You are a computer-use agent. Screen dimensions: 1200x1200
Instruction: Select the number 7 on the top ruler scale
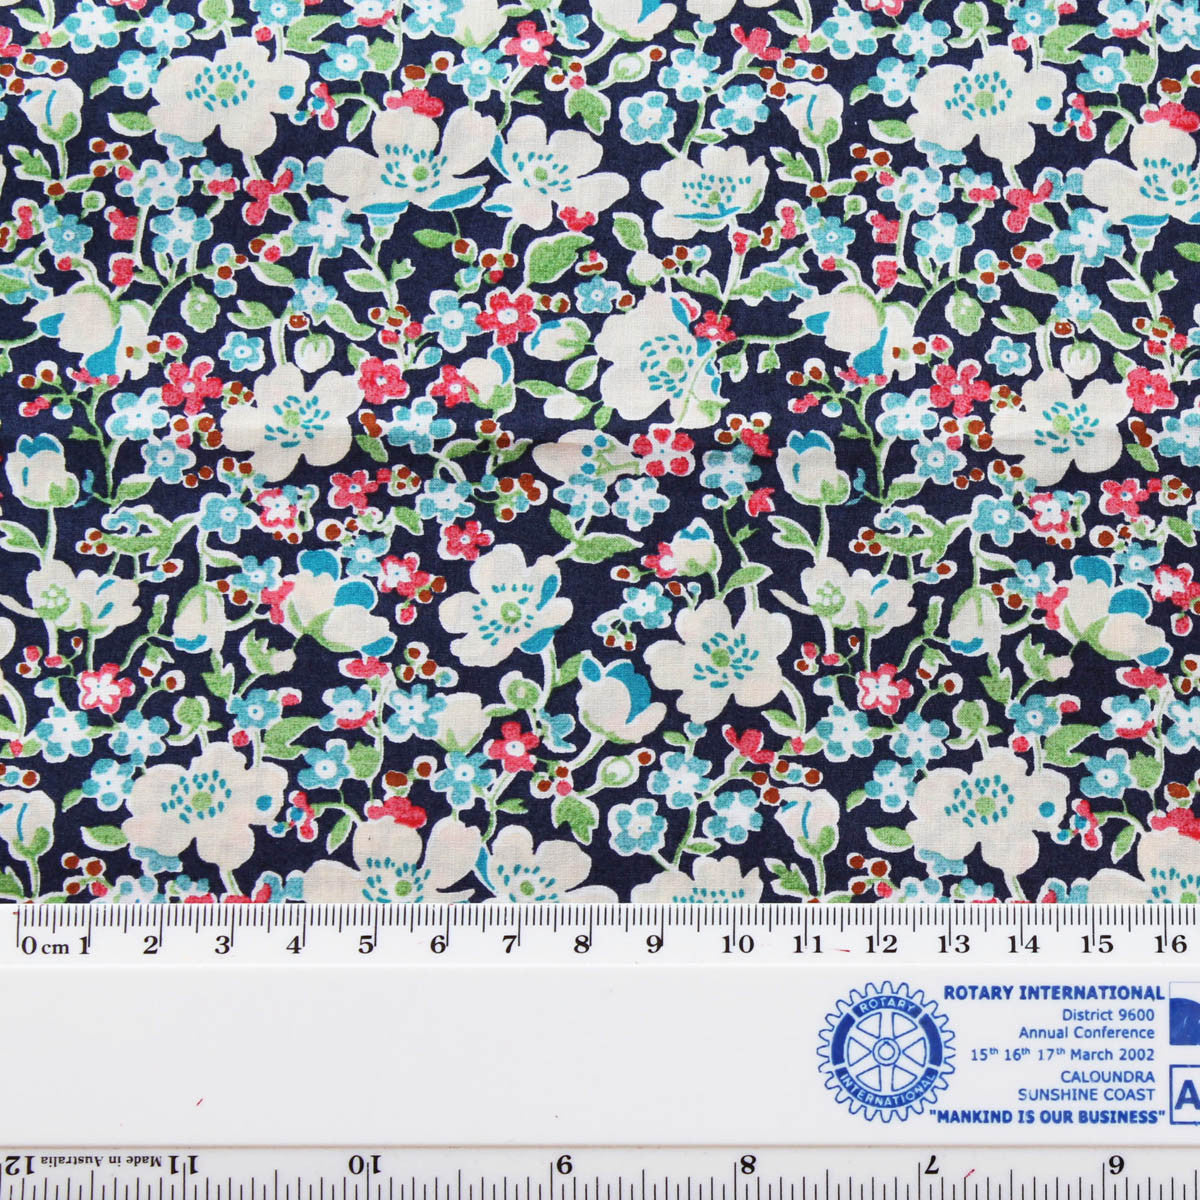pos(510,945)
